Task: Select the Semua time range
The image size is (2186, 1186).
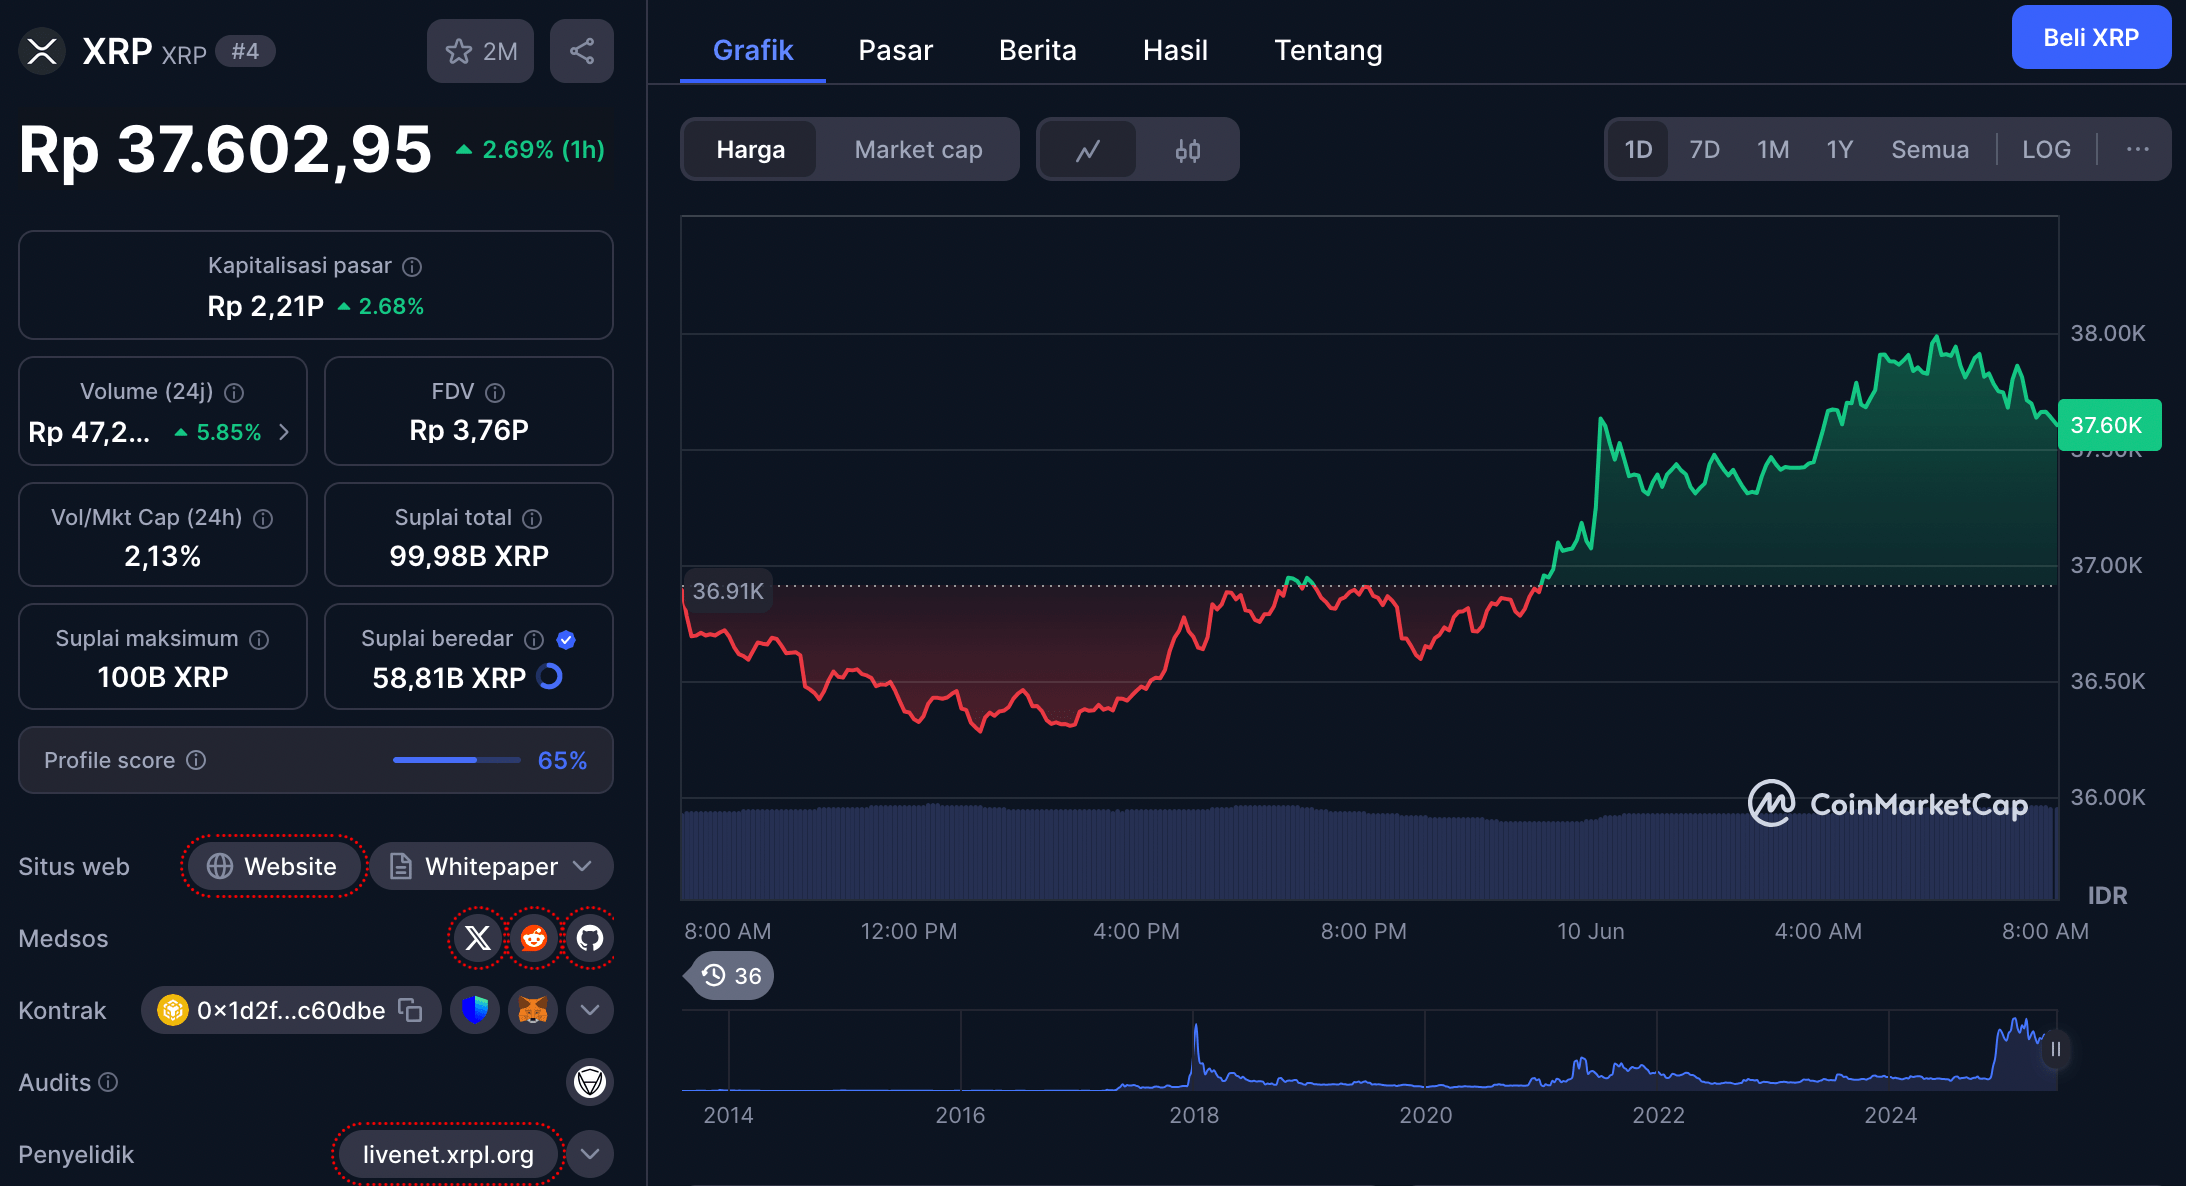Action: point(1930,150)
